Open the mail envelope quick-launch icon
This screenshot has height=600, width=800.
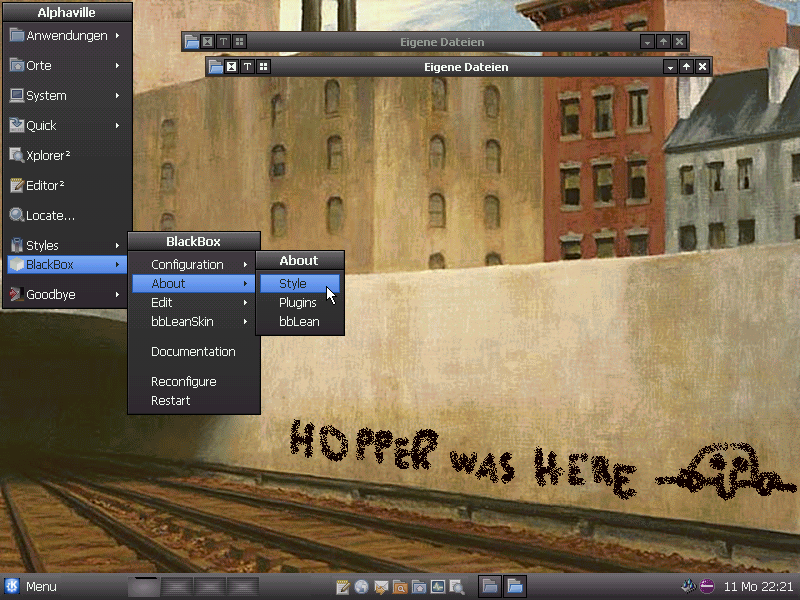pyautogui.click(x=381, y=587)
